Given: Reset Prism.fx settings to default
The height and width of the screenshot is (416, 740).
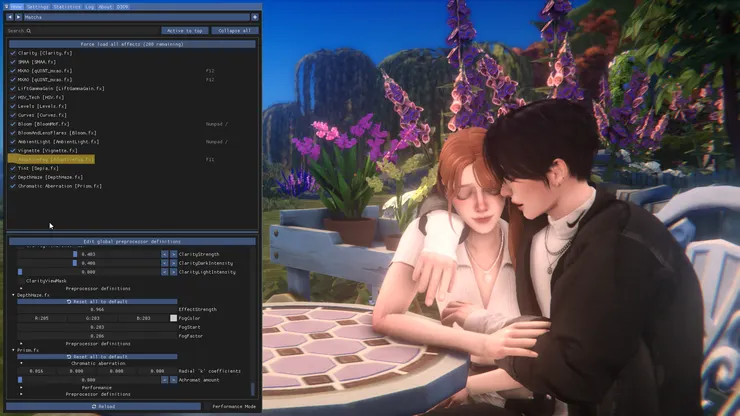Looking at the screenshot, I should click(x=97, y=357).
